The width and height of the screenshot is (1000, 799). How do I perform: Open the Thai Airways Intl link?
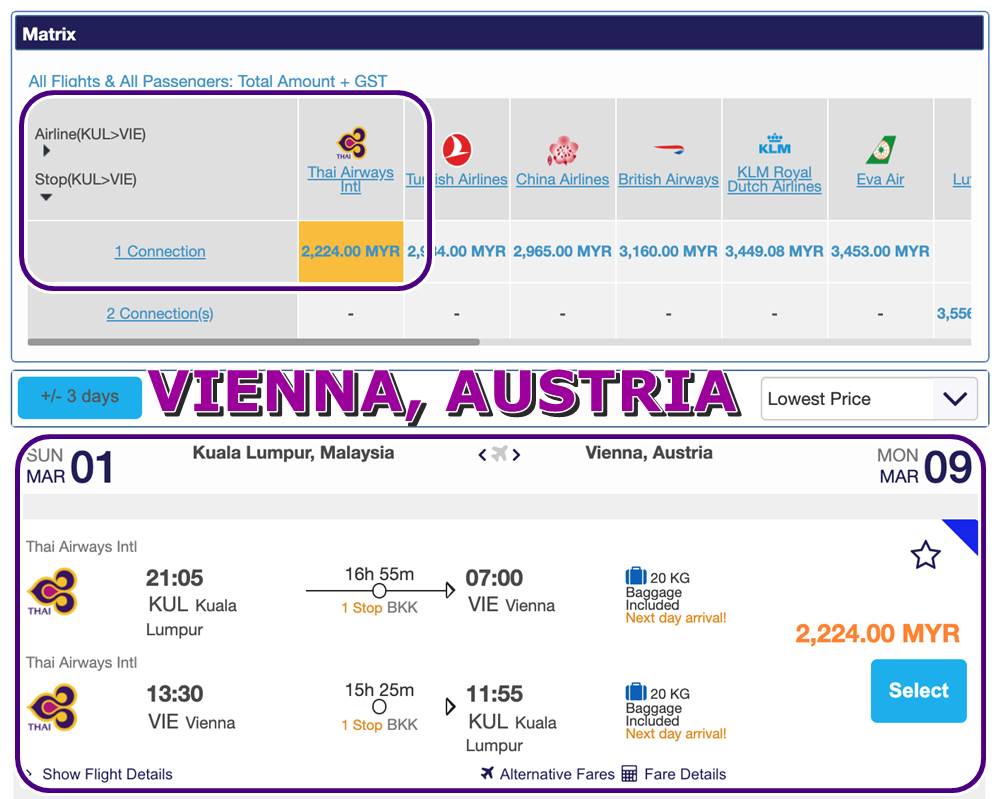[x=351, y=179]
